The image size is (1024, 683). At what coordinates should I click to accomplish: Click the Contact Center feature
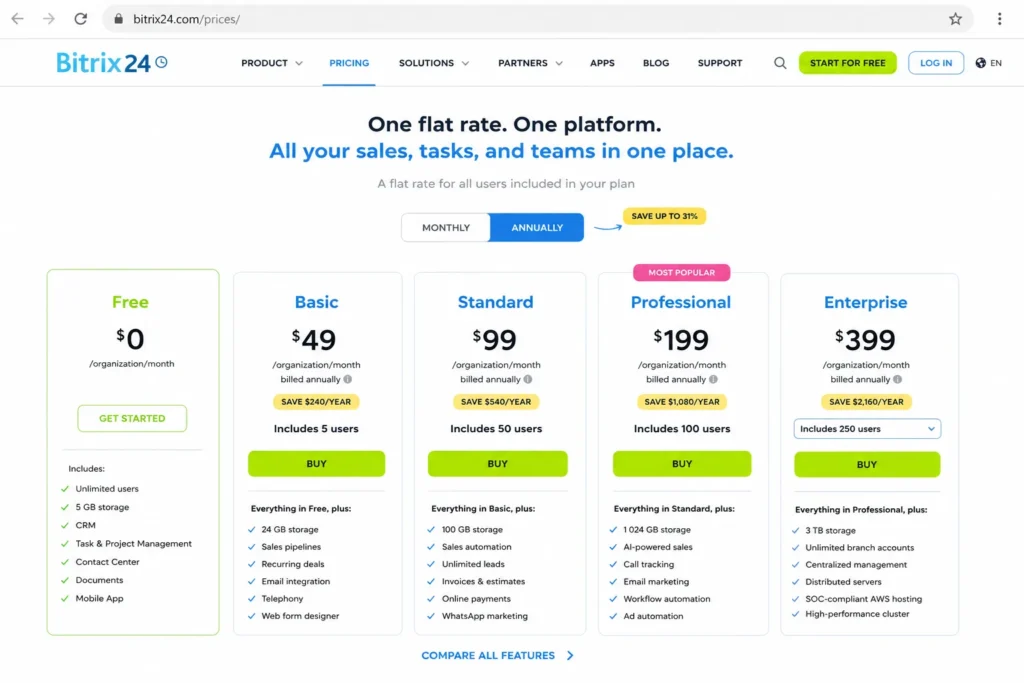click(x=107, y=562)
